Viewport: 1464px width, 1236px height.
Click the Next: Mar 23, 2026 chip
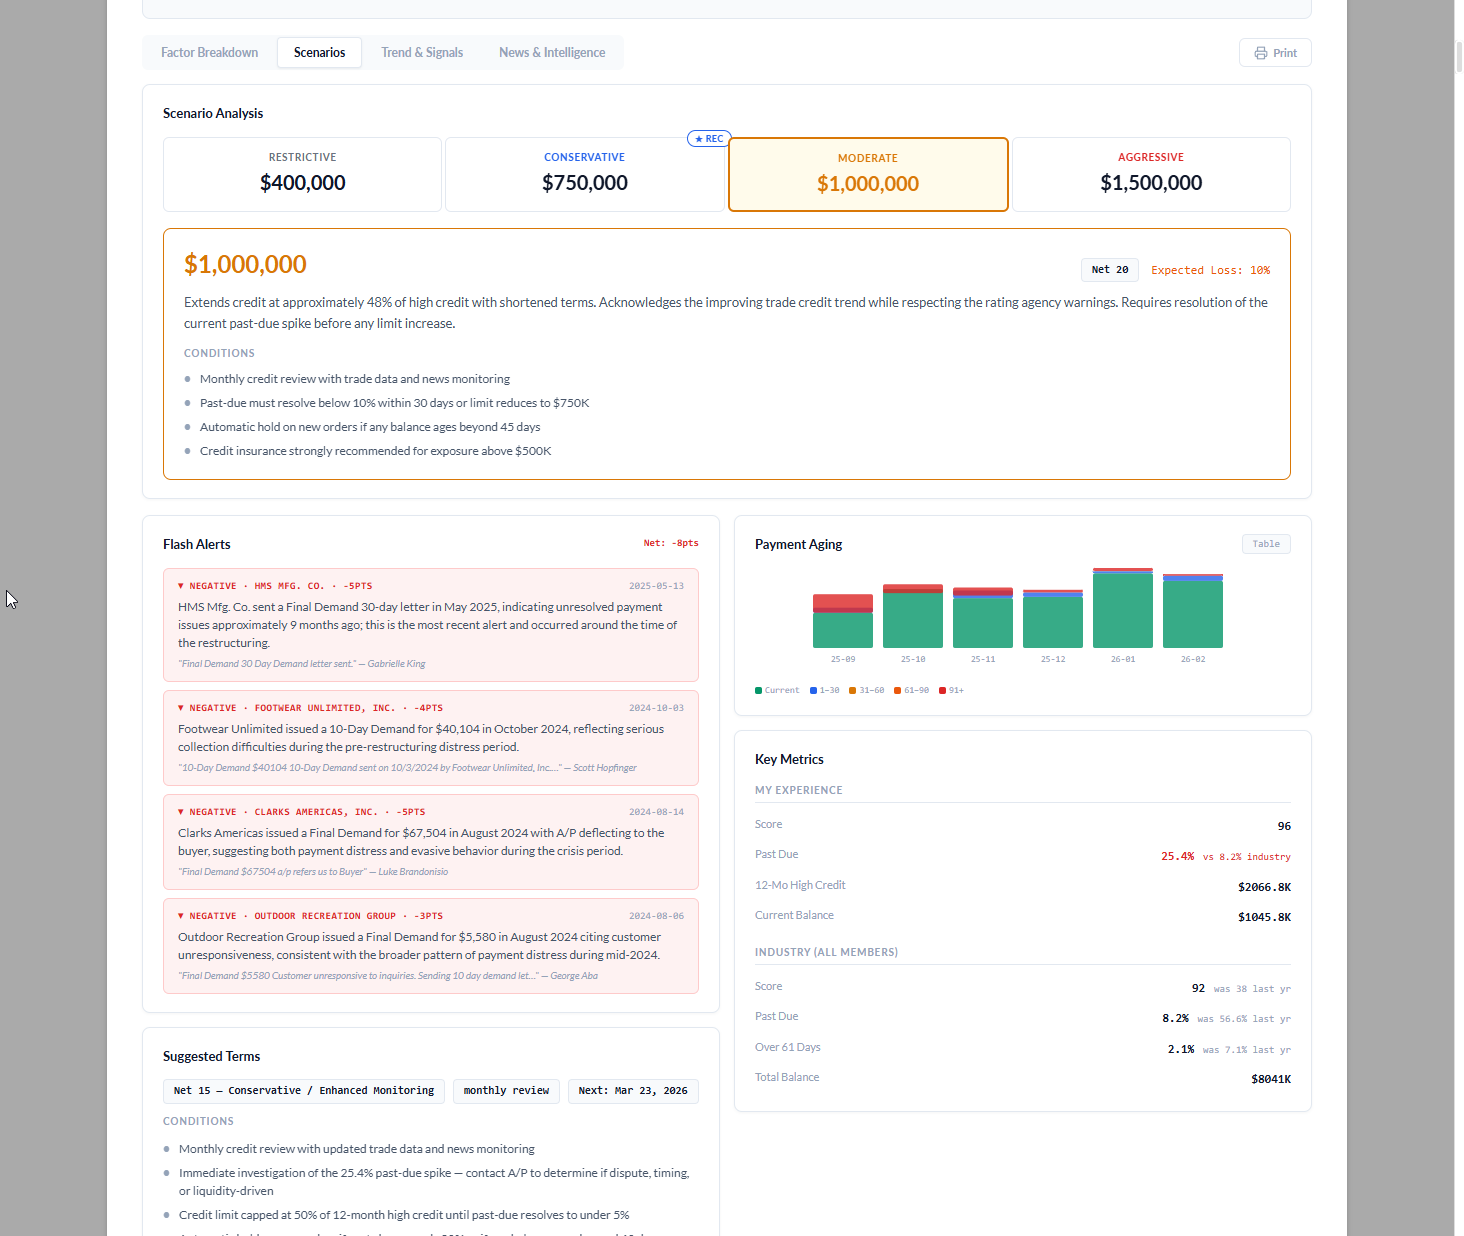[633, 1091]
